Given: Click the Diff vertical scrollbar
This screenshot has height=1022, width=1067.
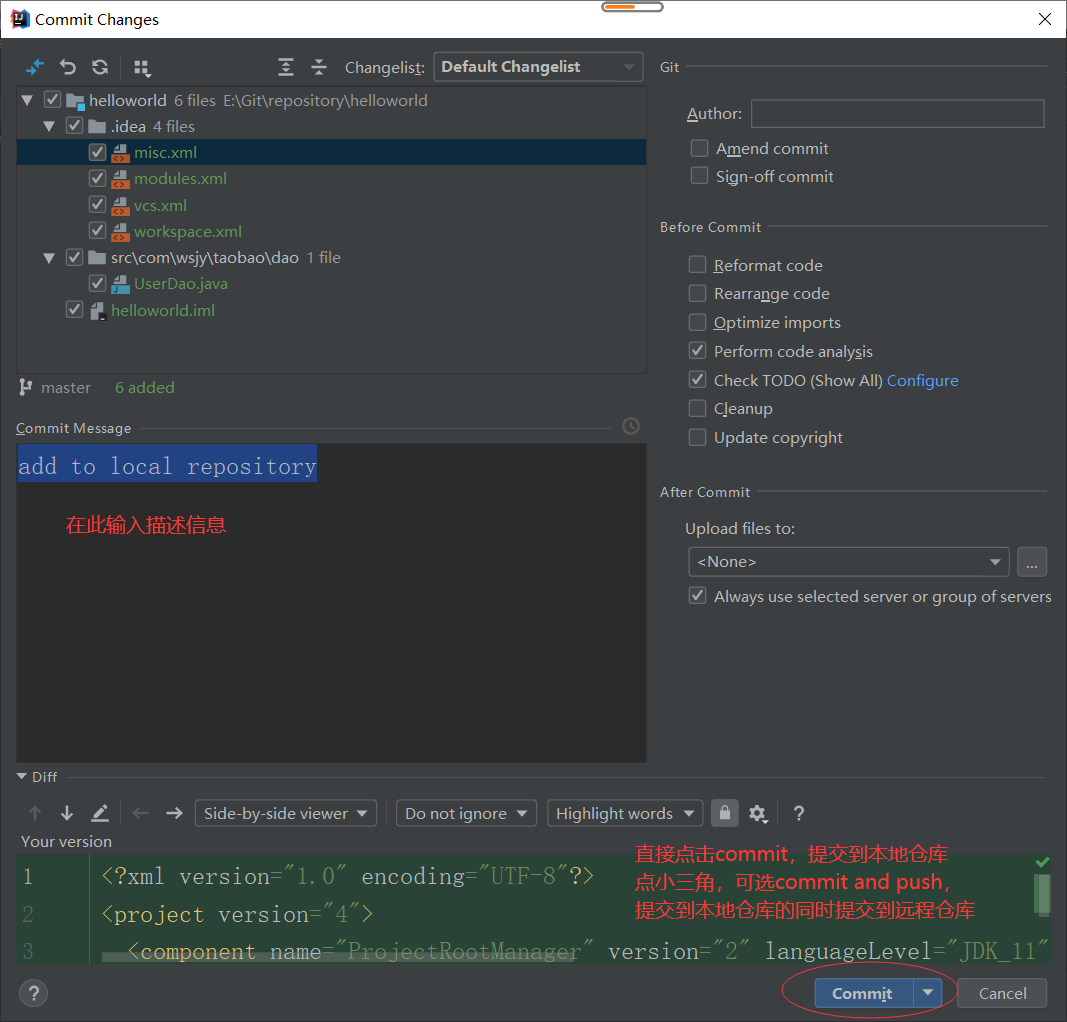Looking at the screenshot, I should click(x=1041, y=894).
